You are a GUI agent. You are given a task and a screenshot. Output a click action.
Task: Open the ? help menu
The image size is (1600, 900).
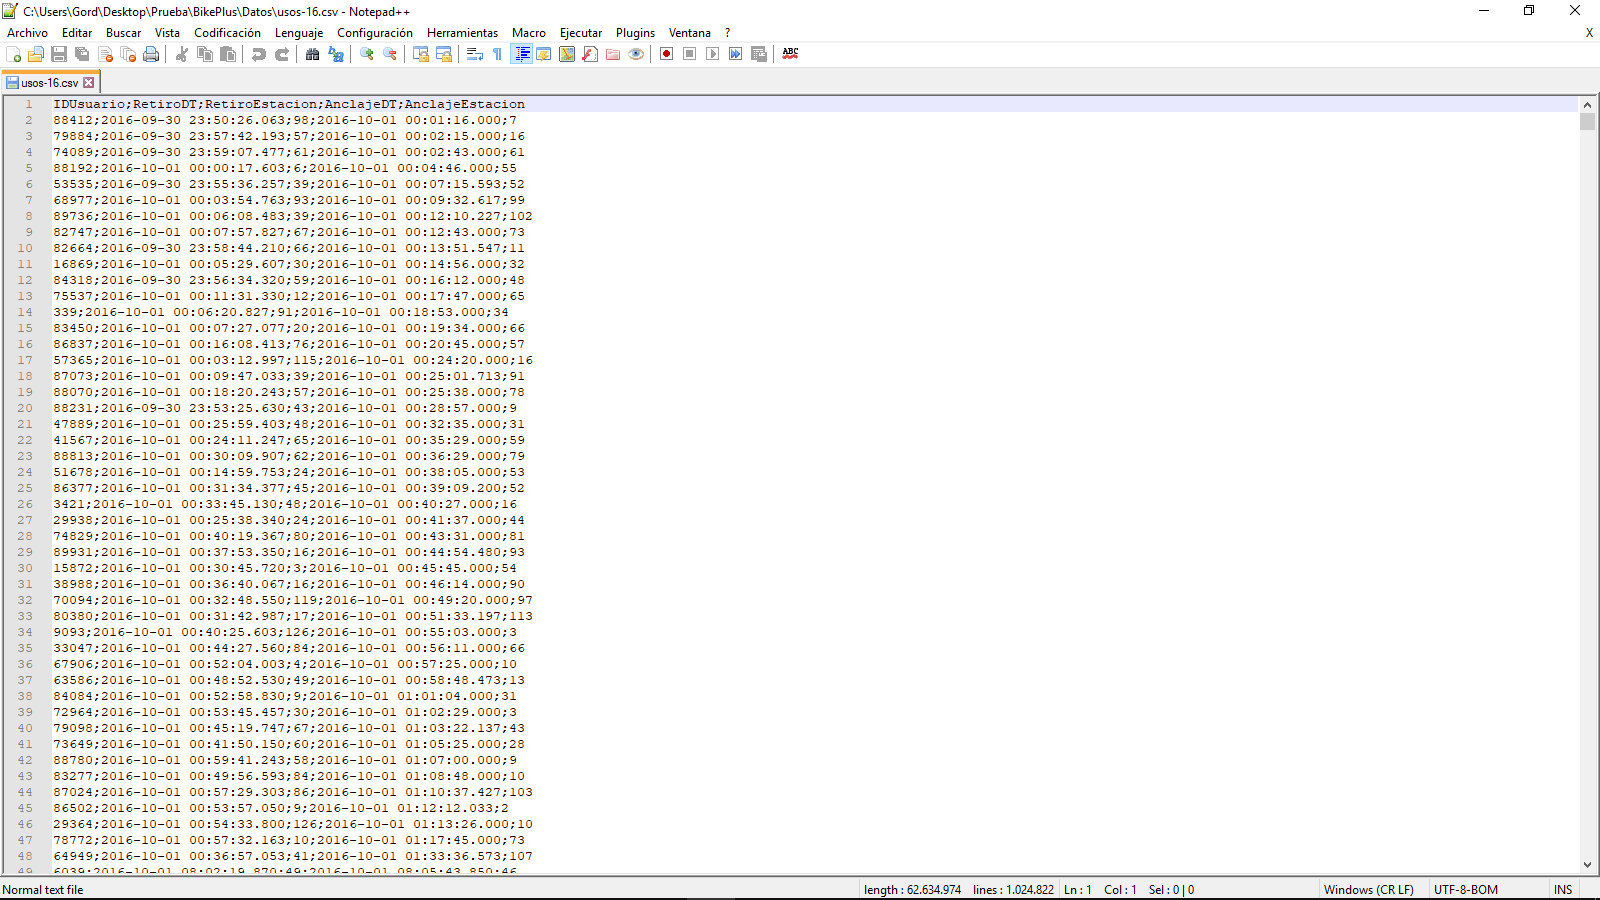point(727,33)
